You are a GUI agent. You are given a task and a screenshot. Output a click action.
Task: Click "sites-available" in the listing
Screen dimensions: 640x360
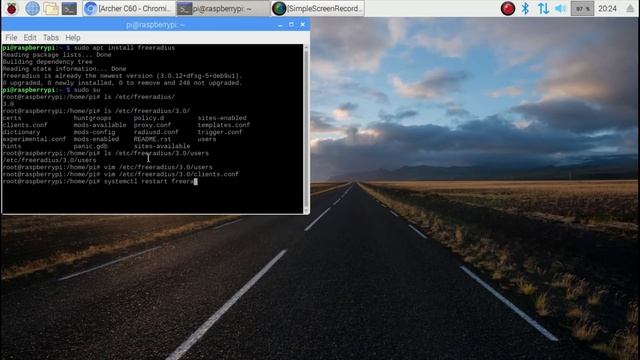(162, 146)
